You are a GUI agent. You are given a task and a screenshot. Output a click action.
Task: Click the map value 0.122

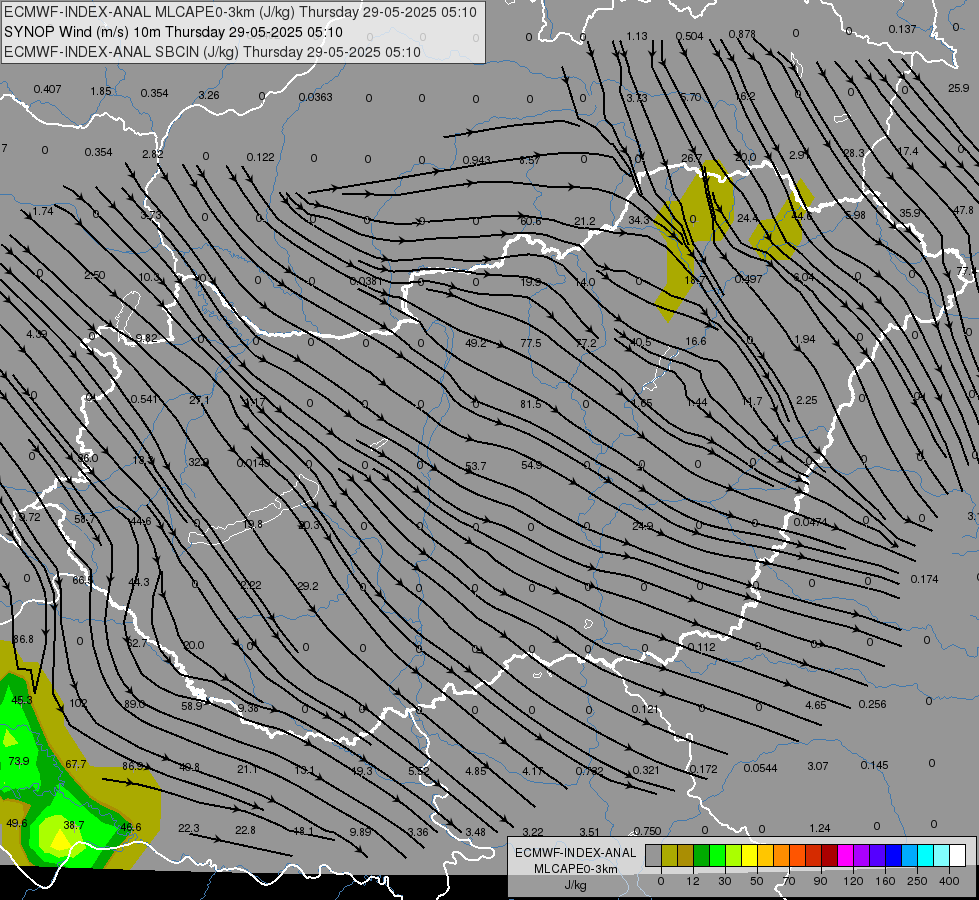pyautogui.click(x=260, y=157)
